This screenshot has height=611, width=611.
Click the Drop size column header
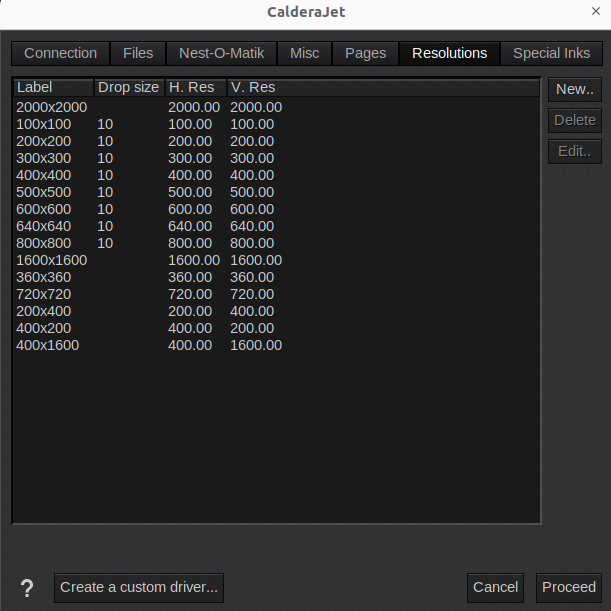point(128,88)
